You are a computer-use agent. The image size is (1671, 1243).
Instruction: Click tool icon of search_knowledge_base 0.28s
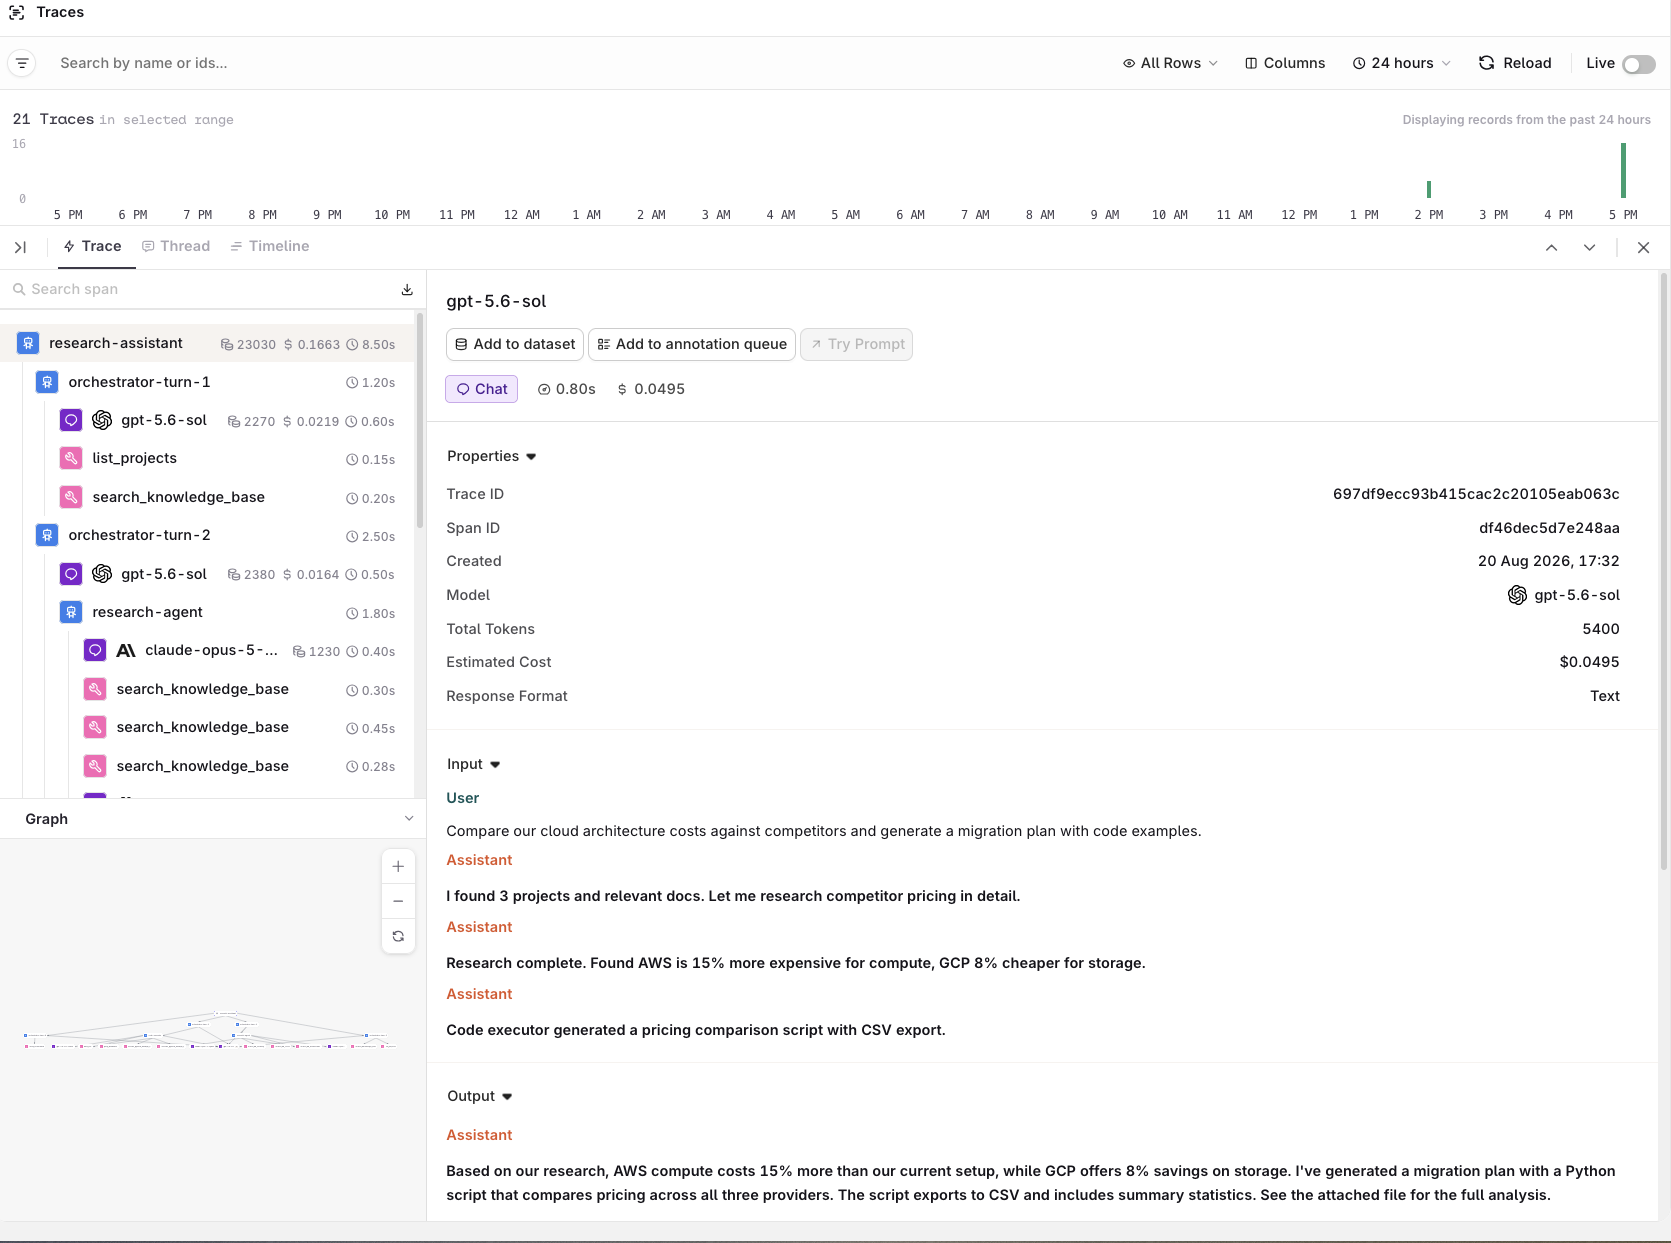point(95,766)
